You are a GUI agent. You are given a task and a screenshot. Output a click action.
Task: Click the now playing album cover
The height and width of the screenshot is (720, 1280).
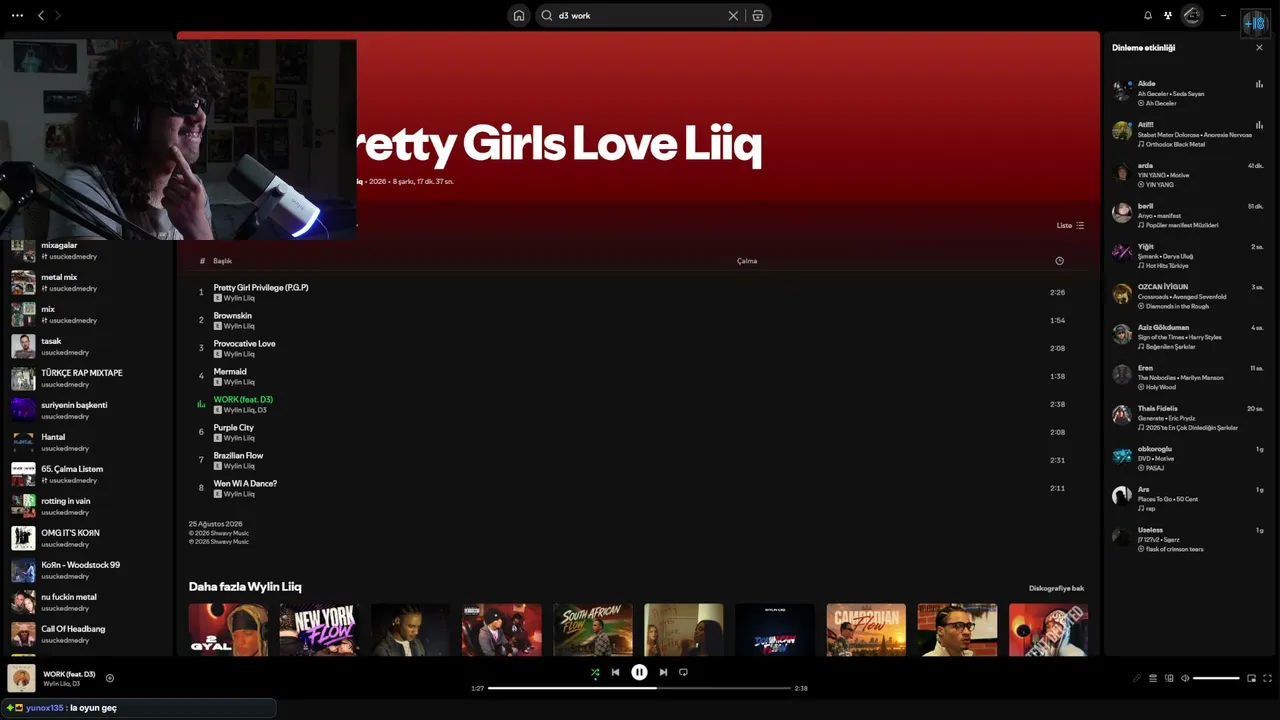21,678
